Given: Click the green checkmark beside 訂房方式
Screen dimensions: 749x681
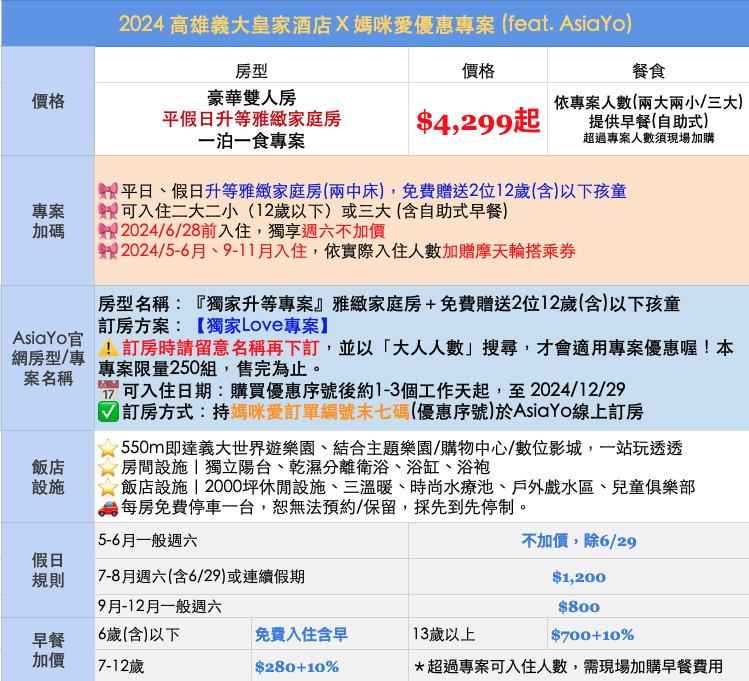Looking at the screenshot, I should pyautogui.click(x=108, y=411).
